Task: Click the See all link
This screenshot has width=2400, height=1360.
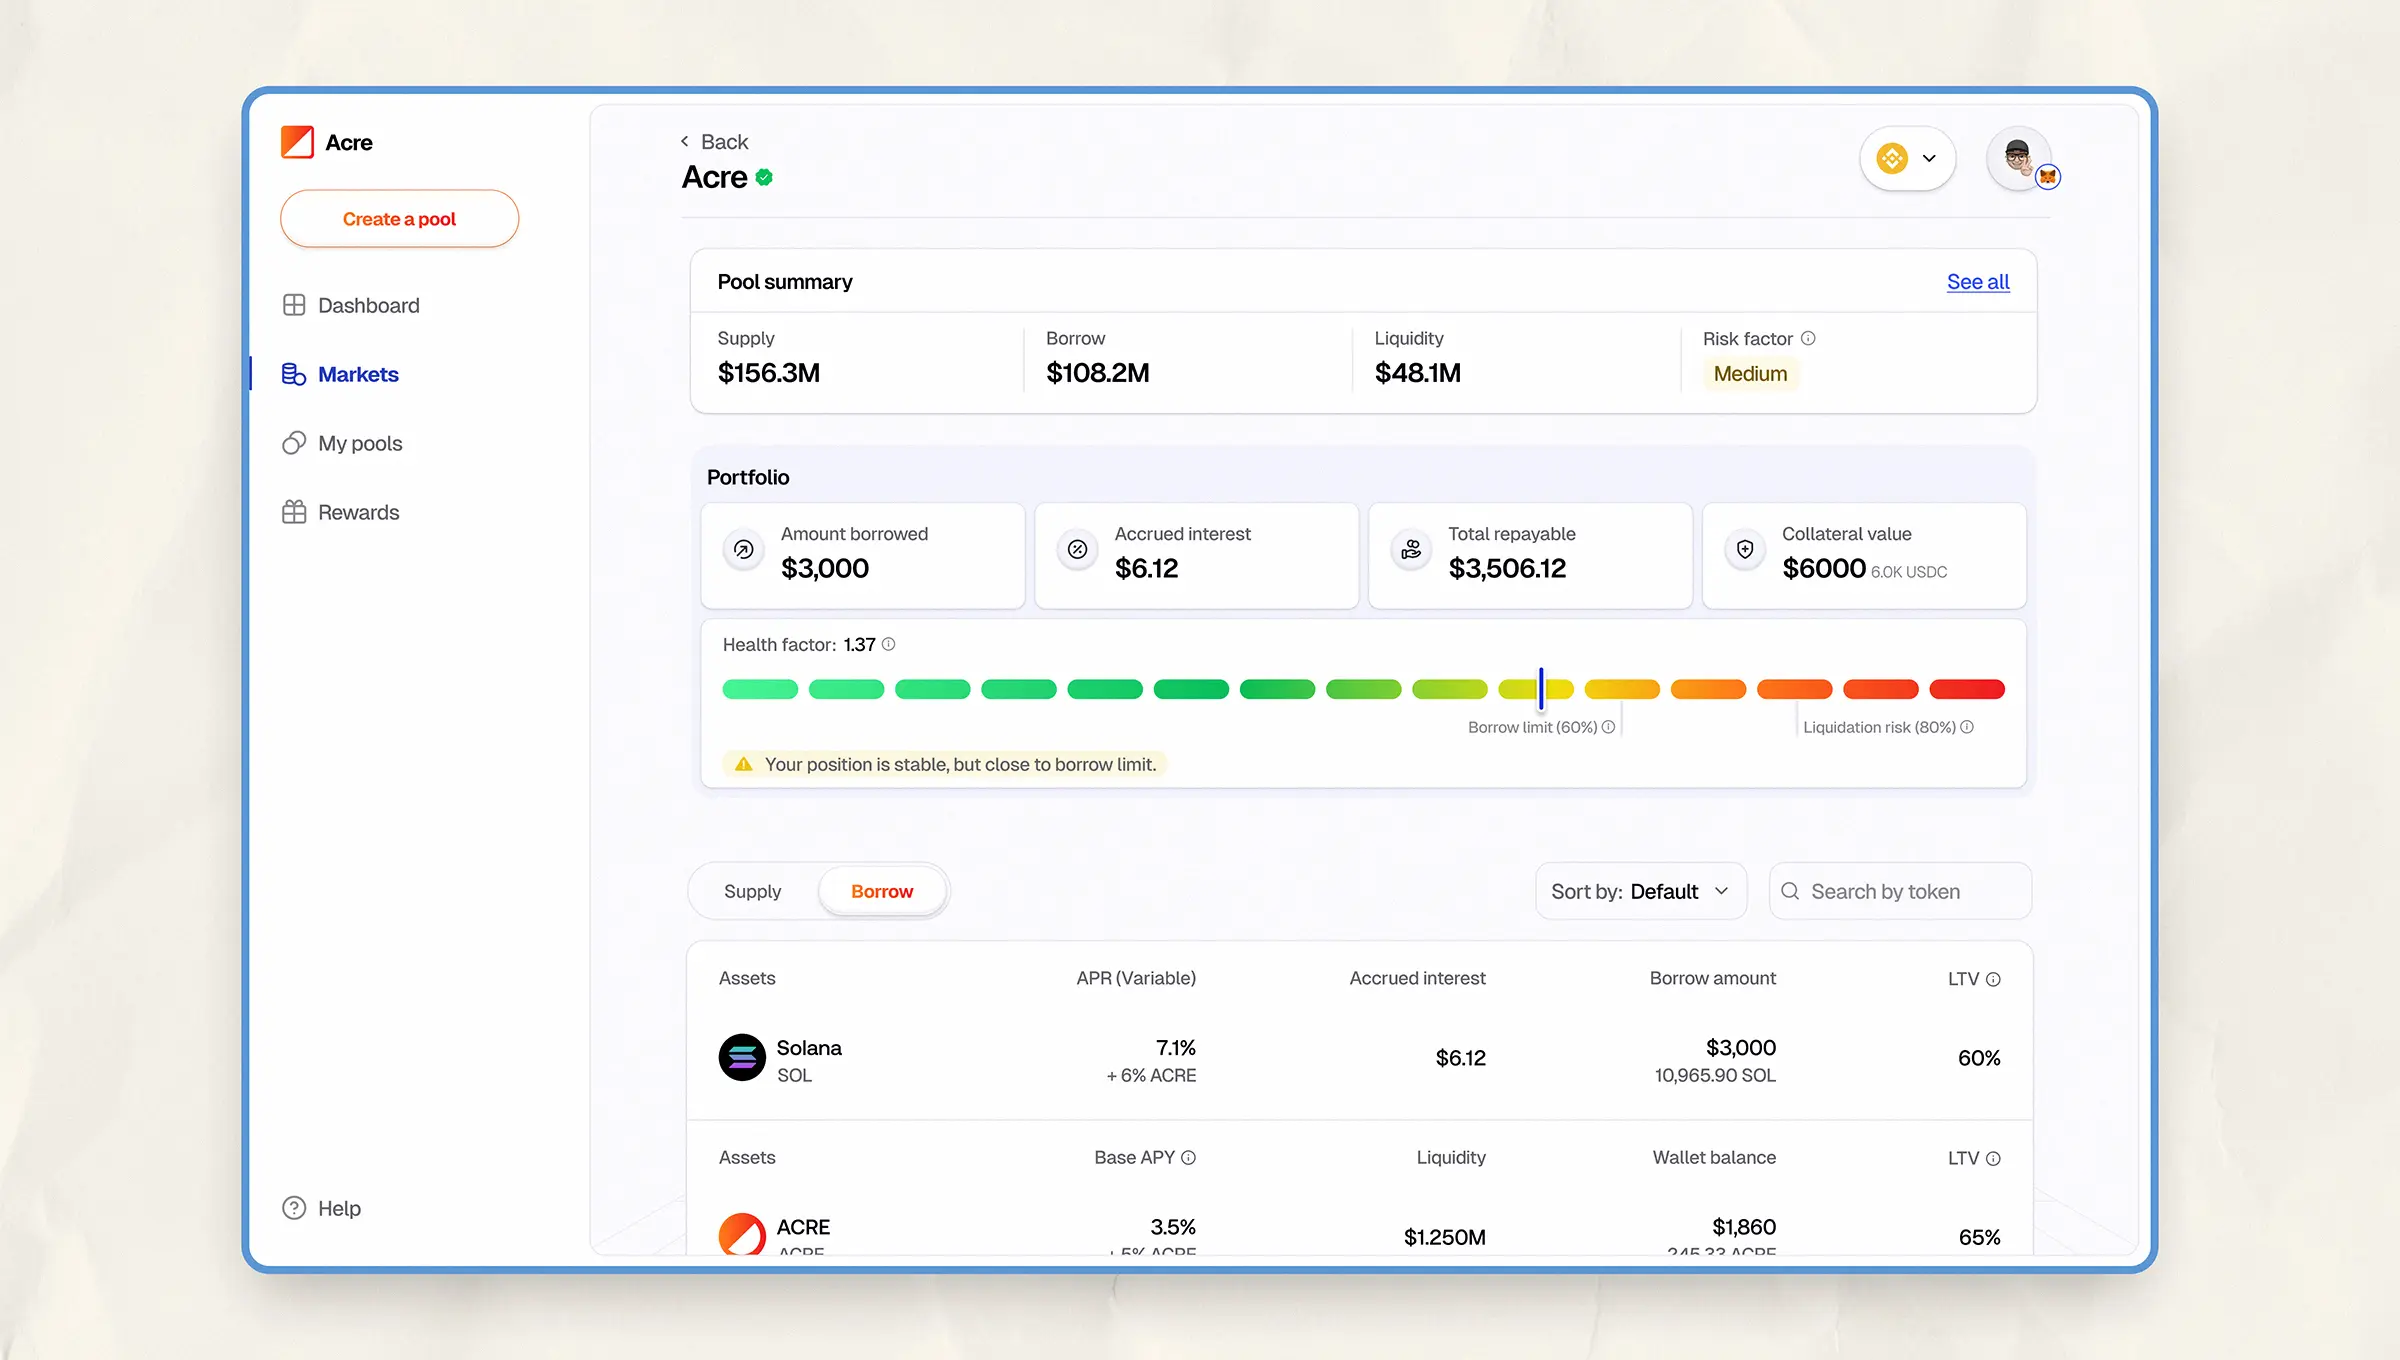Action: [1978, 282]
